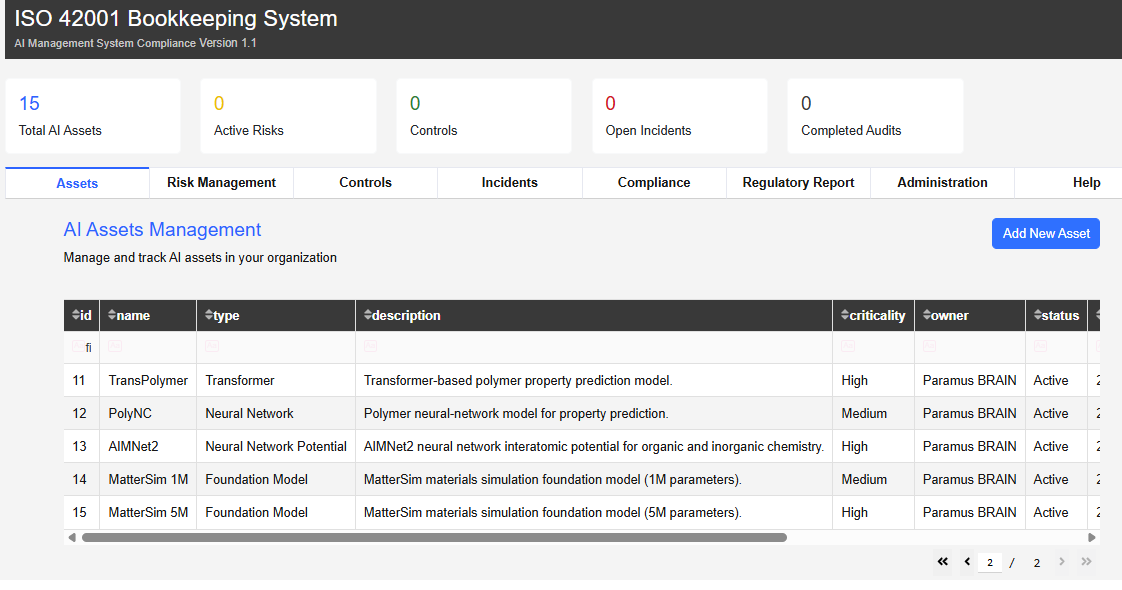This screenshot has width=1122, height=590.
Task: Open the Assets tab
Action: pos(77,183)
